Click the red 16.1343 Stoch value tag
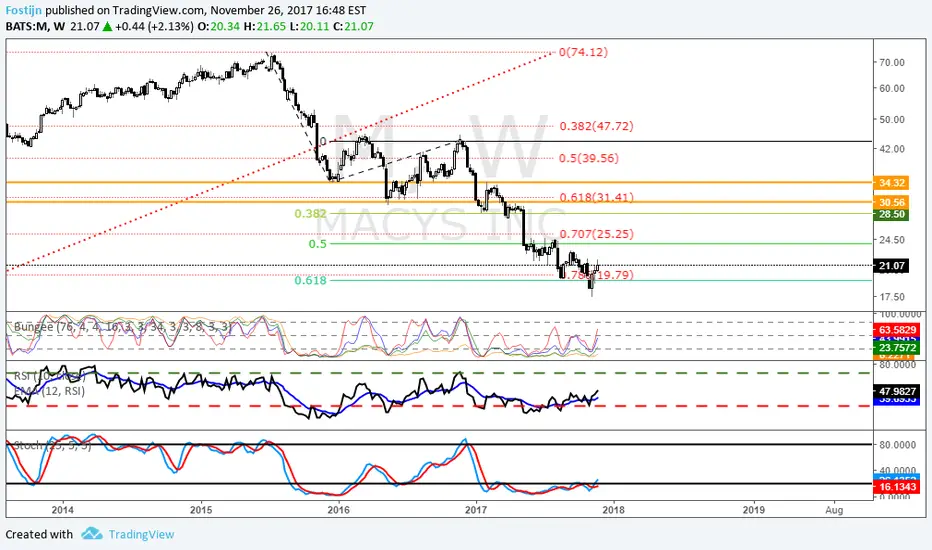Screen dimensions: 932x550 point(896,487)
